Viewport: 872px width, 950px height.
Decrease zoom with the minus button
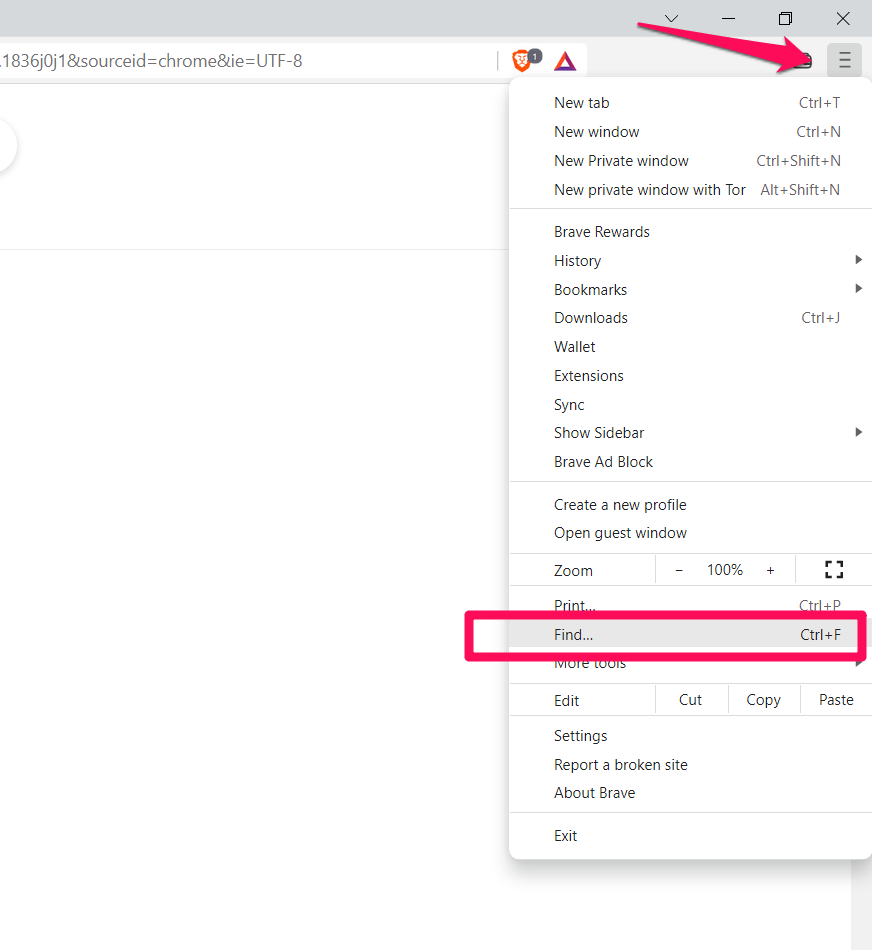(x=679, y=570)
